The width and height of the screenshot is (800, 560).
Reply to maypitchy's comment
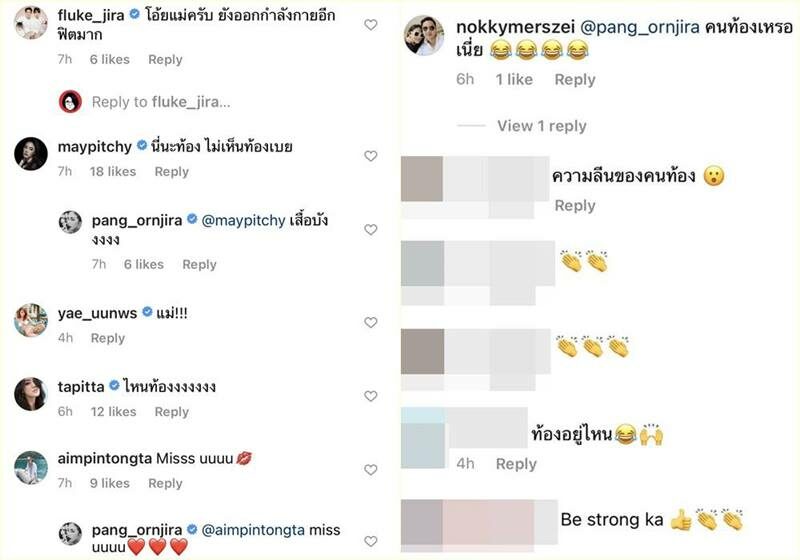(x=171, y=172)
